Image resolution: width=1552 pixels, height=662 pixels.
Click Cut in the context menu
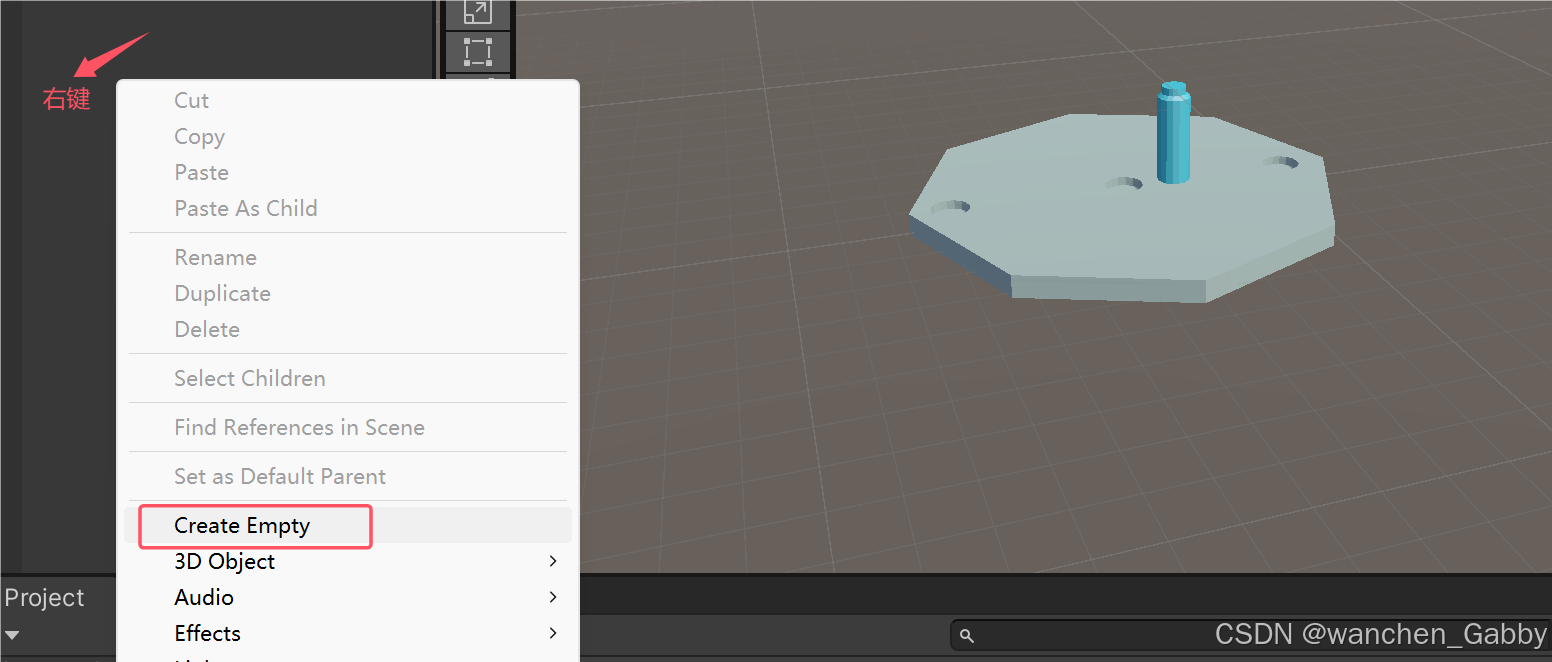click(191, 101)
